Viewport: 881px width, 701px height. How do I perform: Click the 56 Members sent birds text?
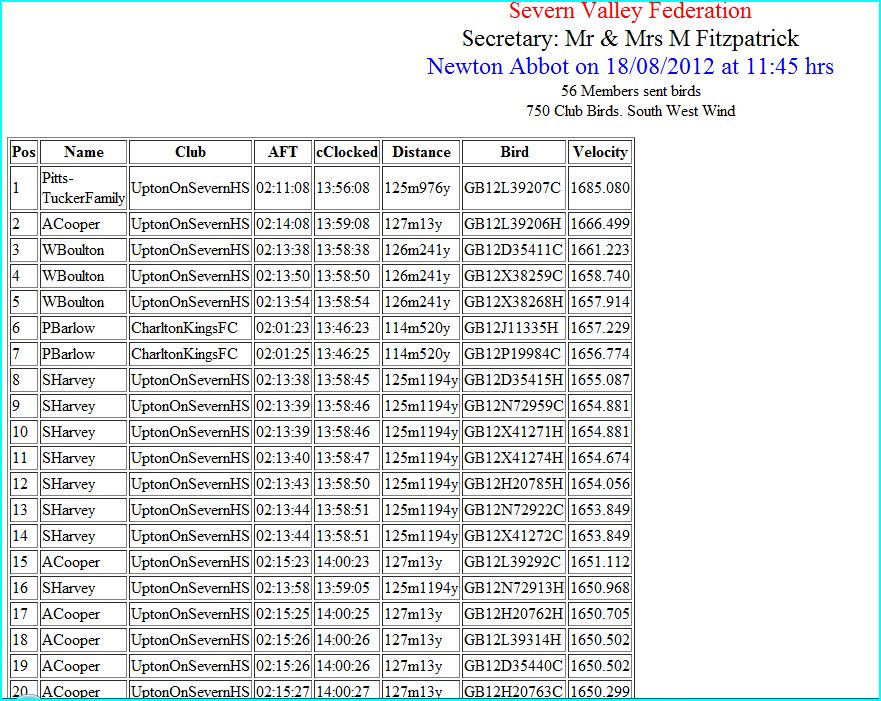point(630,91)
